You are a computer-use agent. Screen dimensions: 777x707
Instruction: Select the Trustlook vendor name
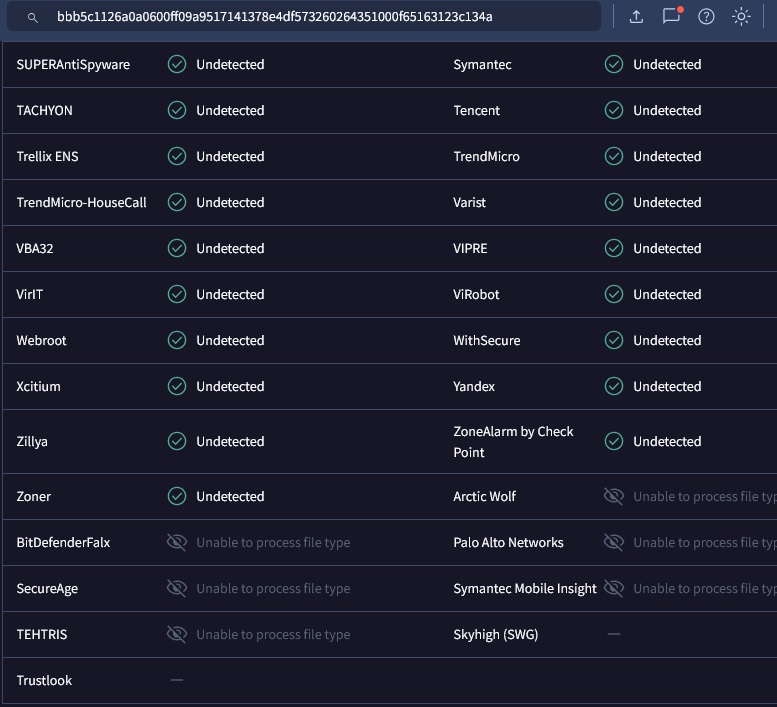44,680
